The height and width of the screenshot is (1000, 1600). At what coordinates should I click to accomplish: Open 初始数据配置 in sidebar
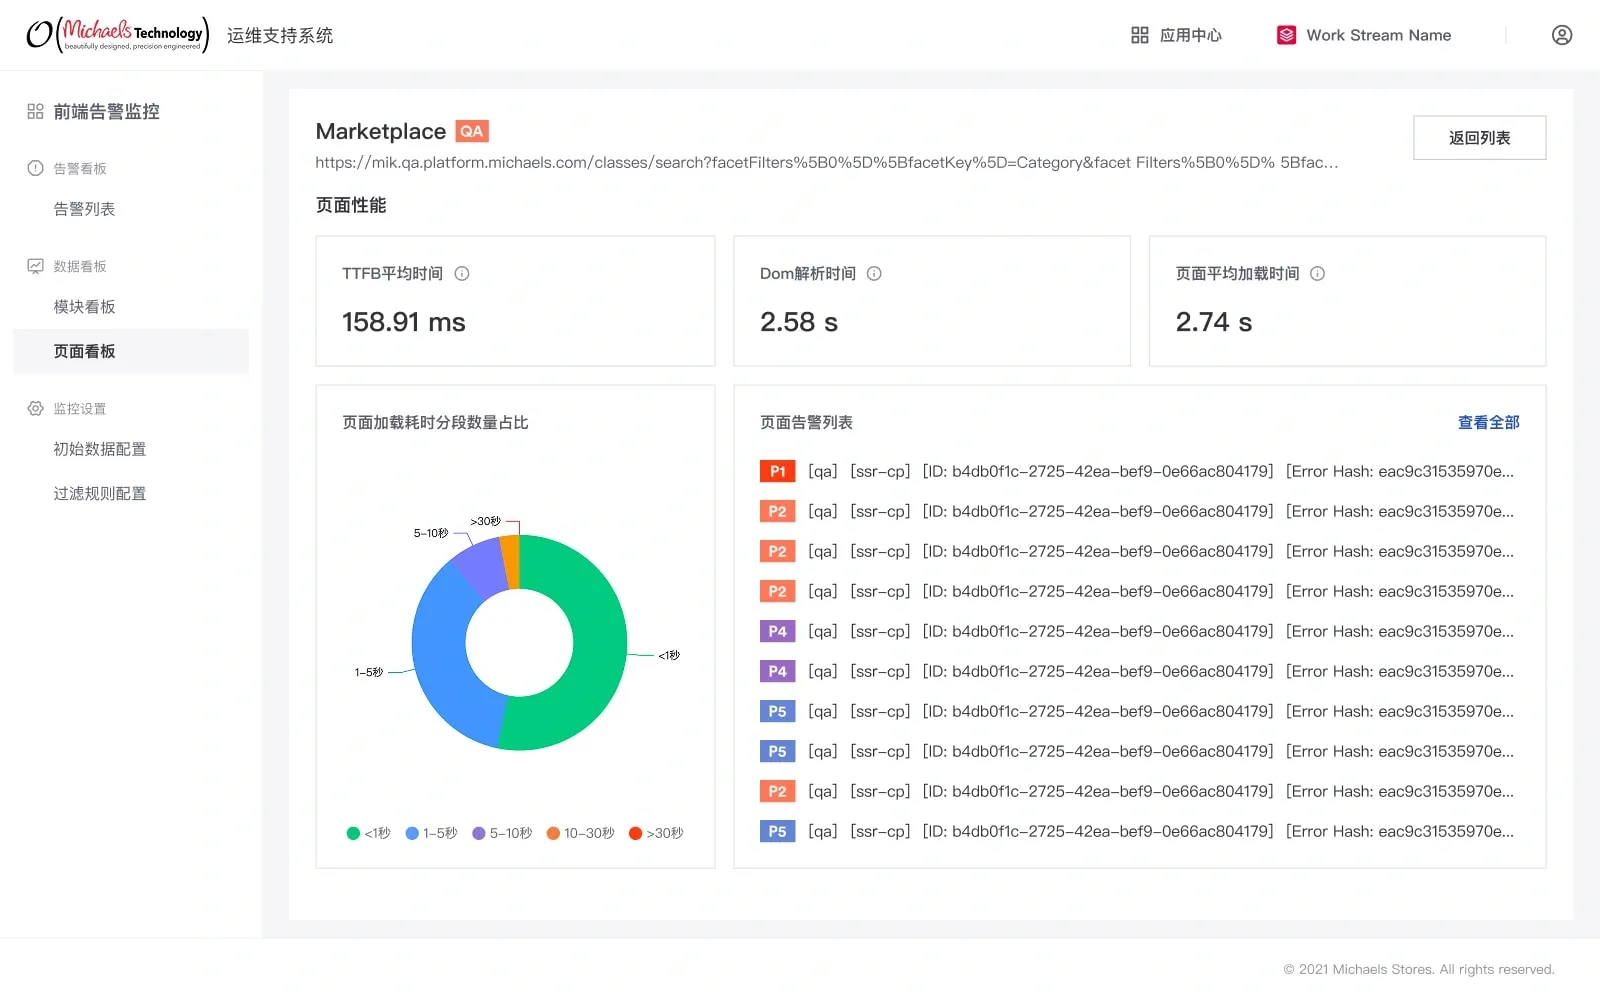click(x=100, y=449)
